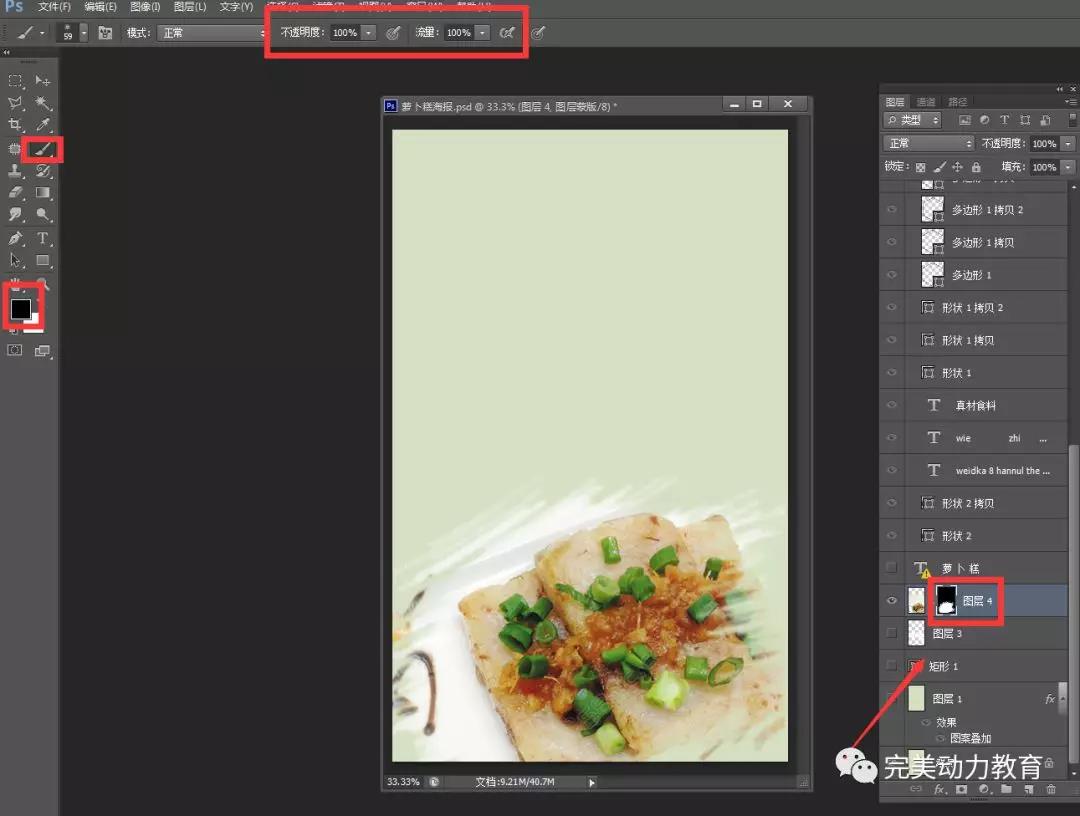Select the Clone Stamp tool
Viewport: 1080px width, 816px height.
[x=16, y=171]
